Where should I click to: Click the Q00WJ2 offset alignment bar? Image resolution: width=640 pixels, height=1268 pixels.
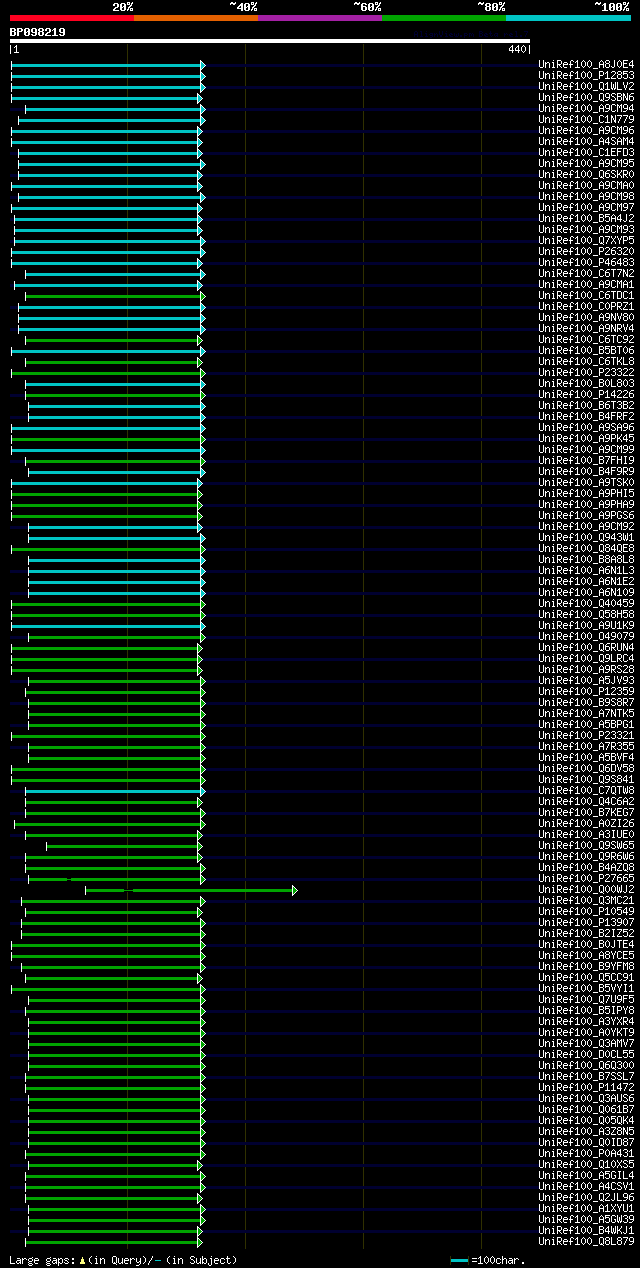tap(189, 889)
